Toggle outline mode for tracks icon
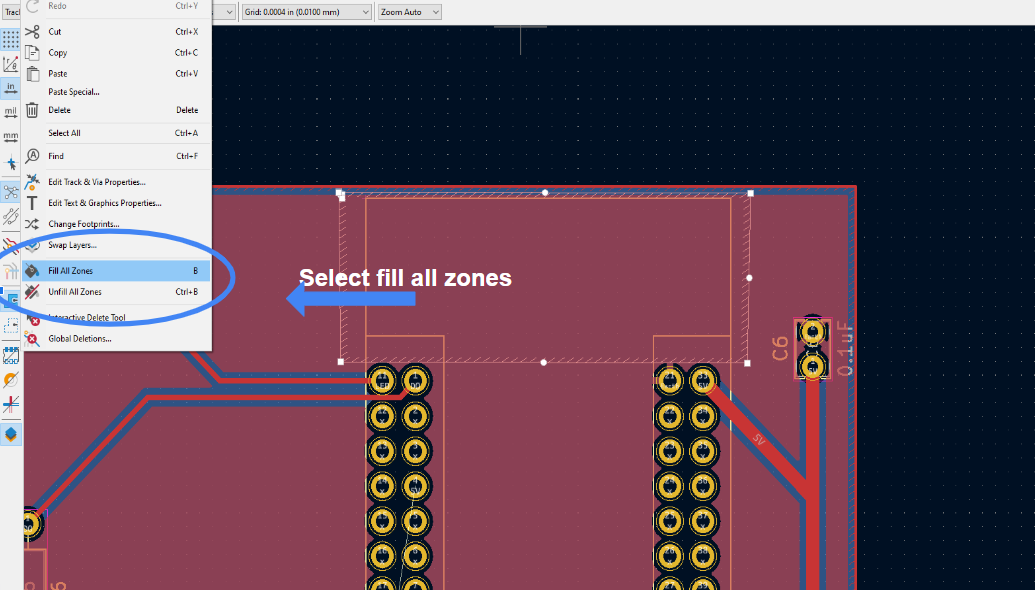Screen dimensions: 1035x590 pyautogui.click(x=11, y=405)
